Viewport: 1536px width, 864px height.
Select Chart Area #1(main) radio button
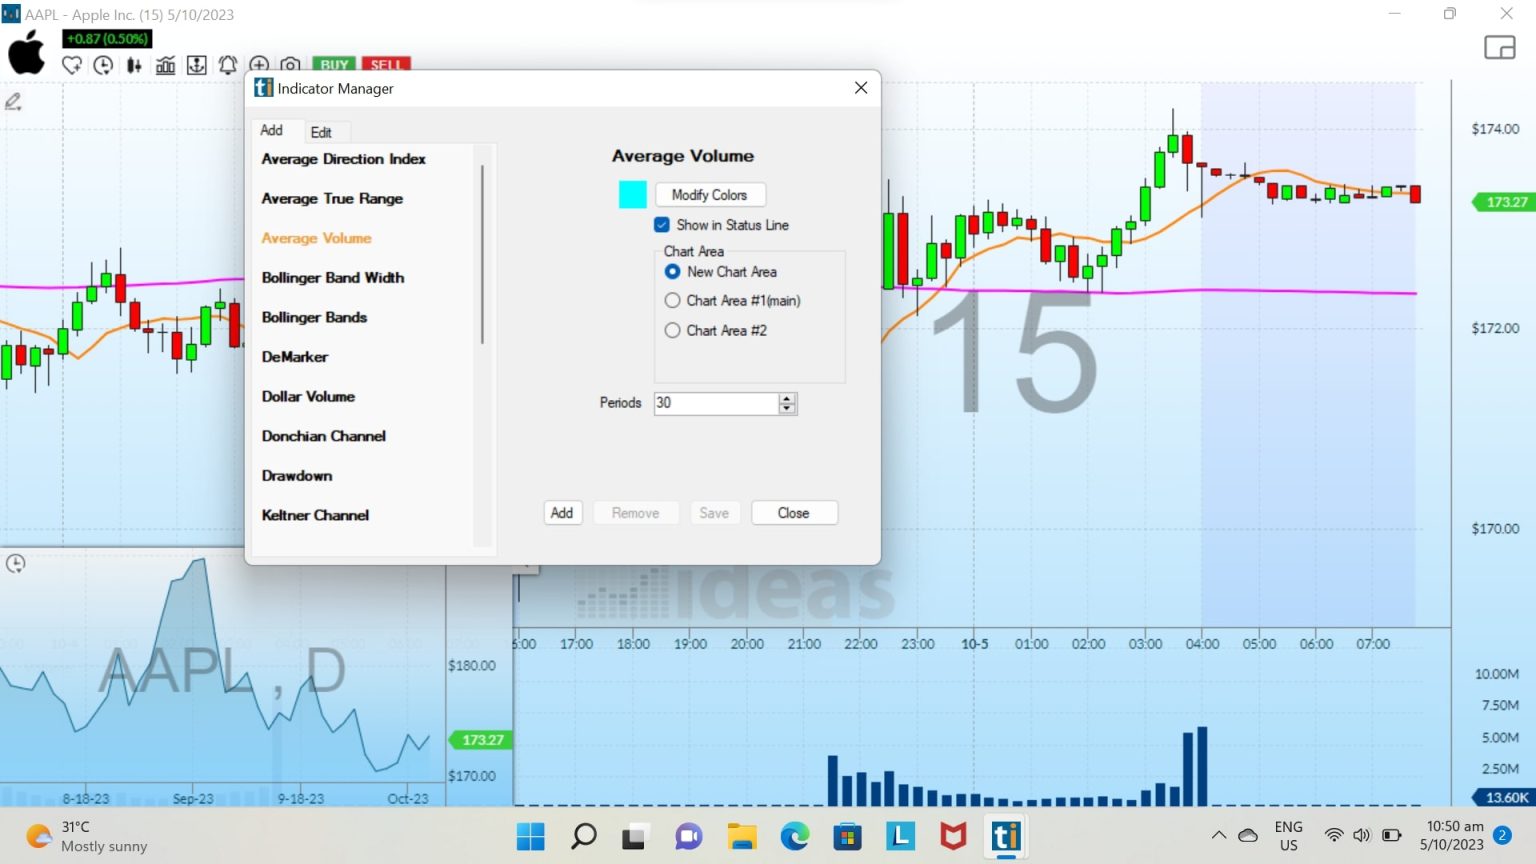point(672,300)
